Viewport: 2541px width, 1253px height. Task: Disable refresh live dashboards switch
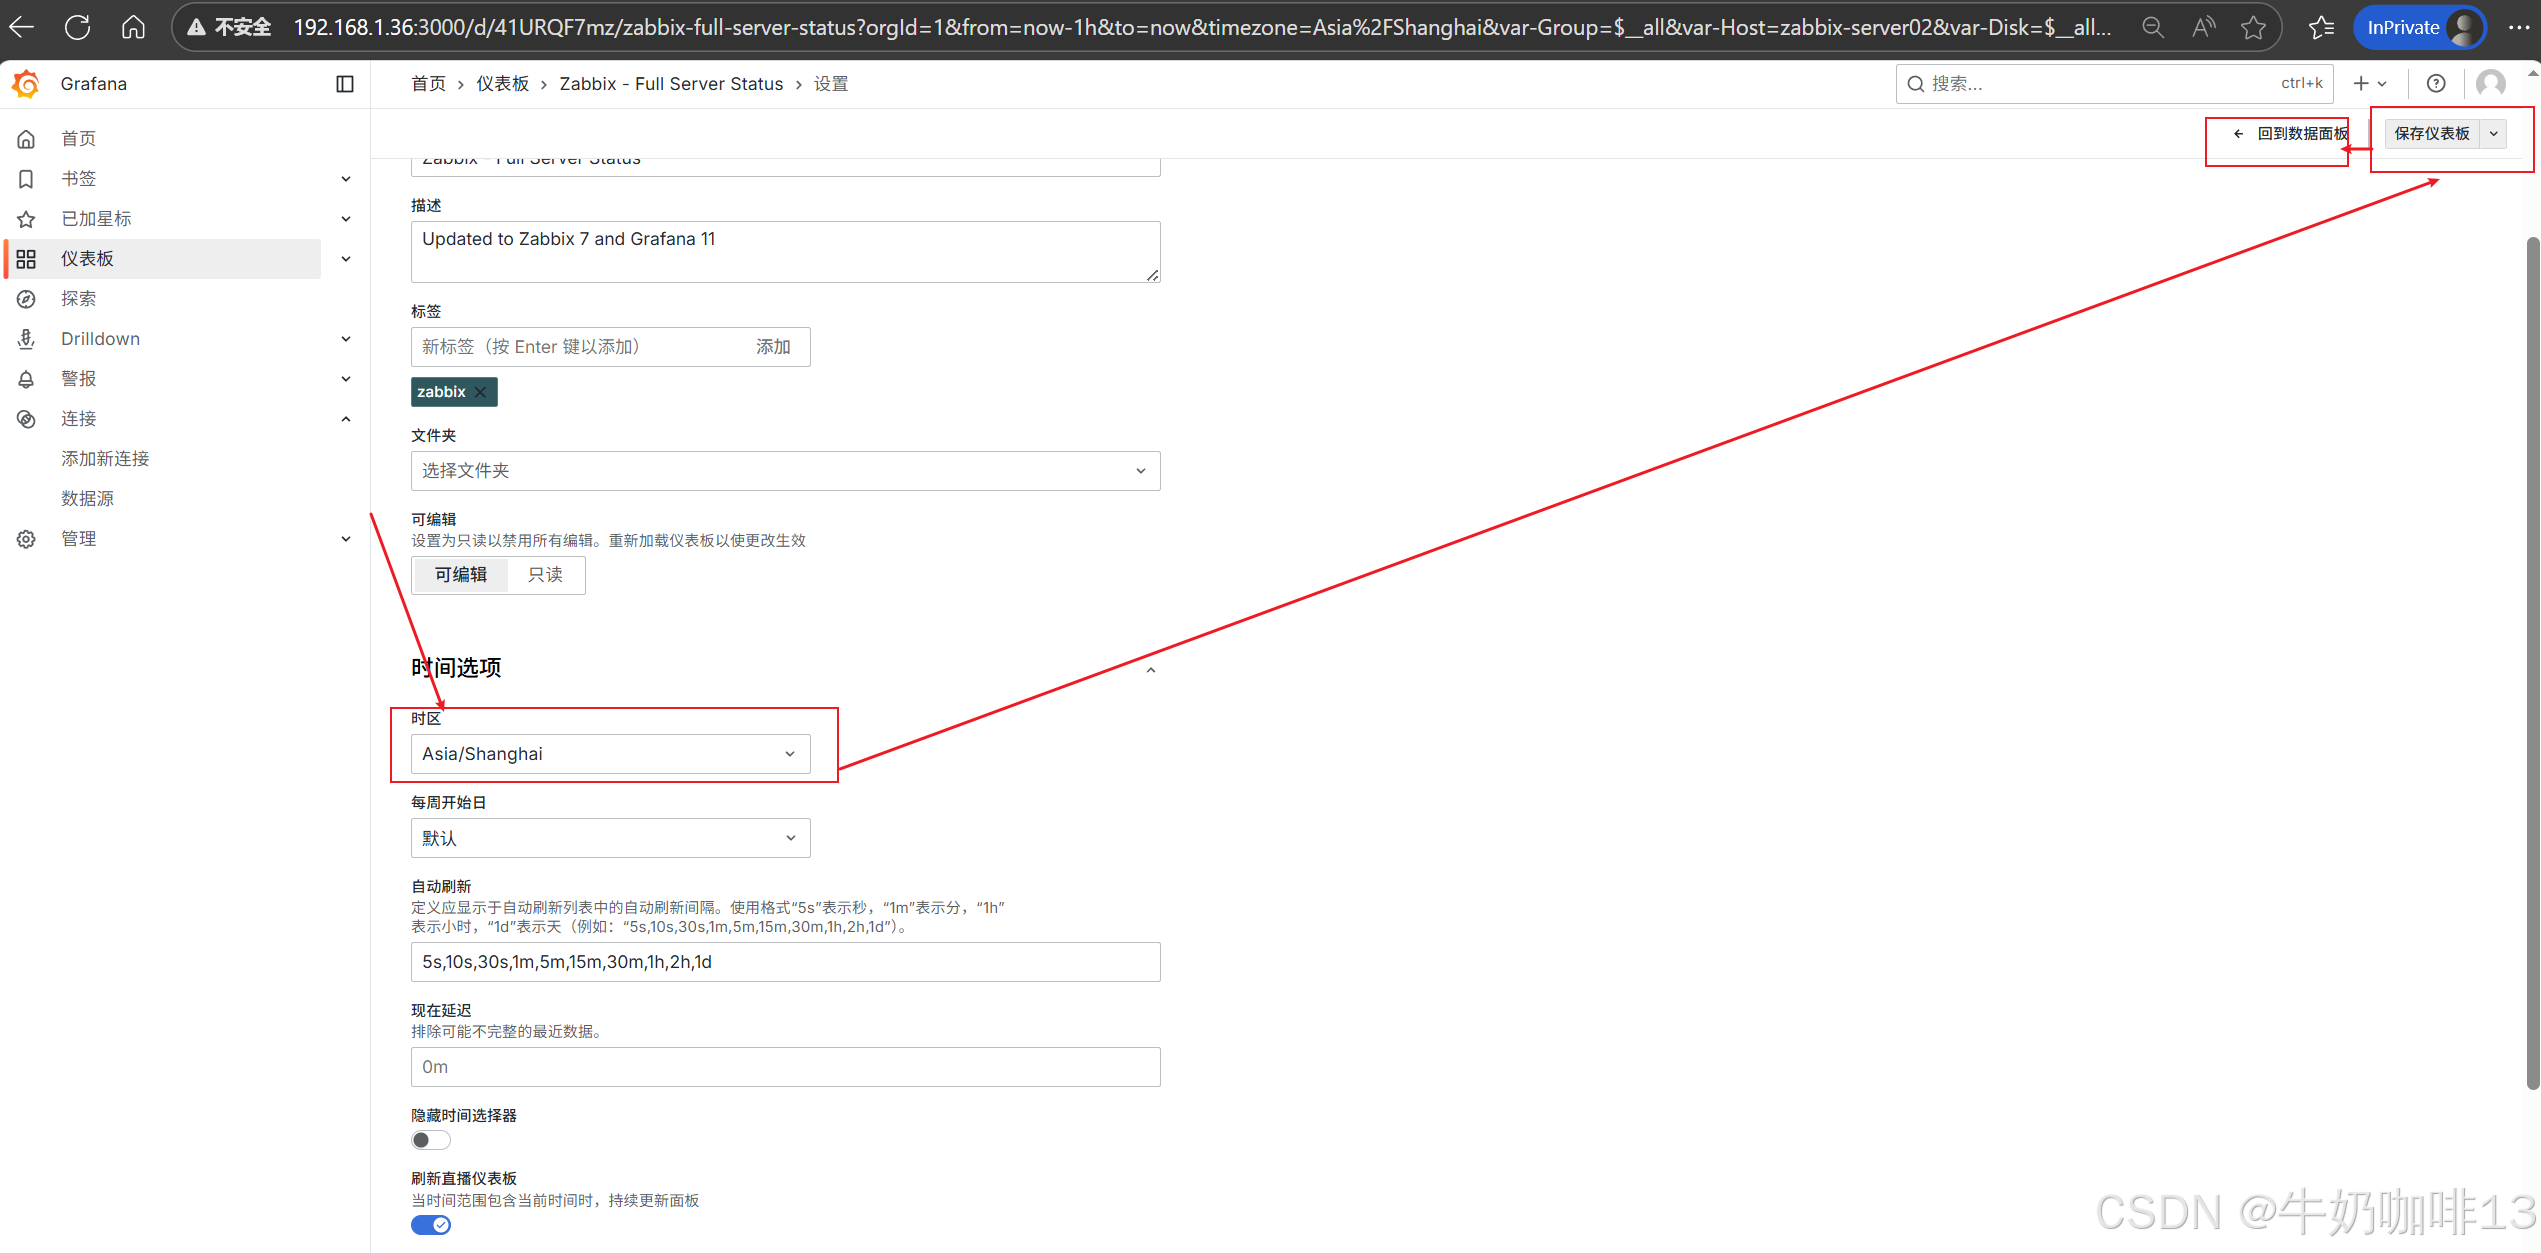coord(431,1225)
